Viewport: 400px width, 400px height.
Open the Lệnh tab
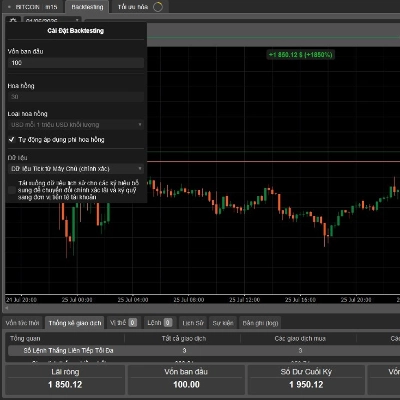point(159,323)
